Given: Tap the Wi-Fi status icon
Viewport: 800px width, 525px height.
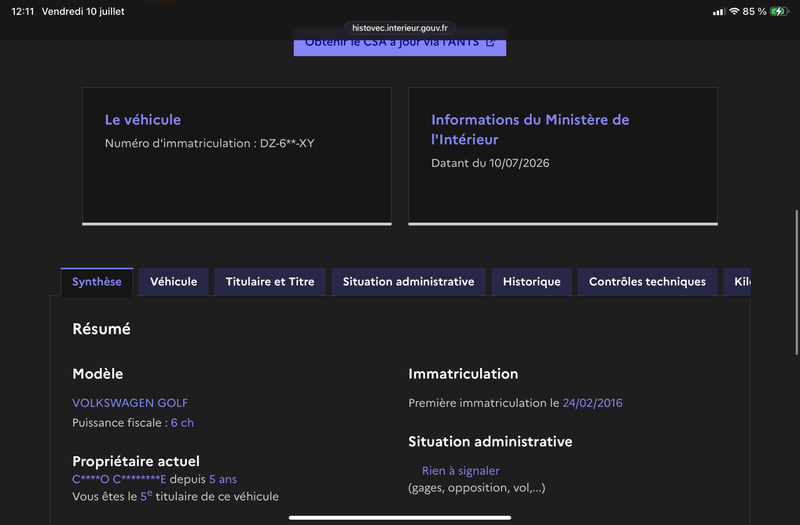Looking at the screenshot, I should coord(734,11).
